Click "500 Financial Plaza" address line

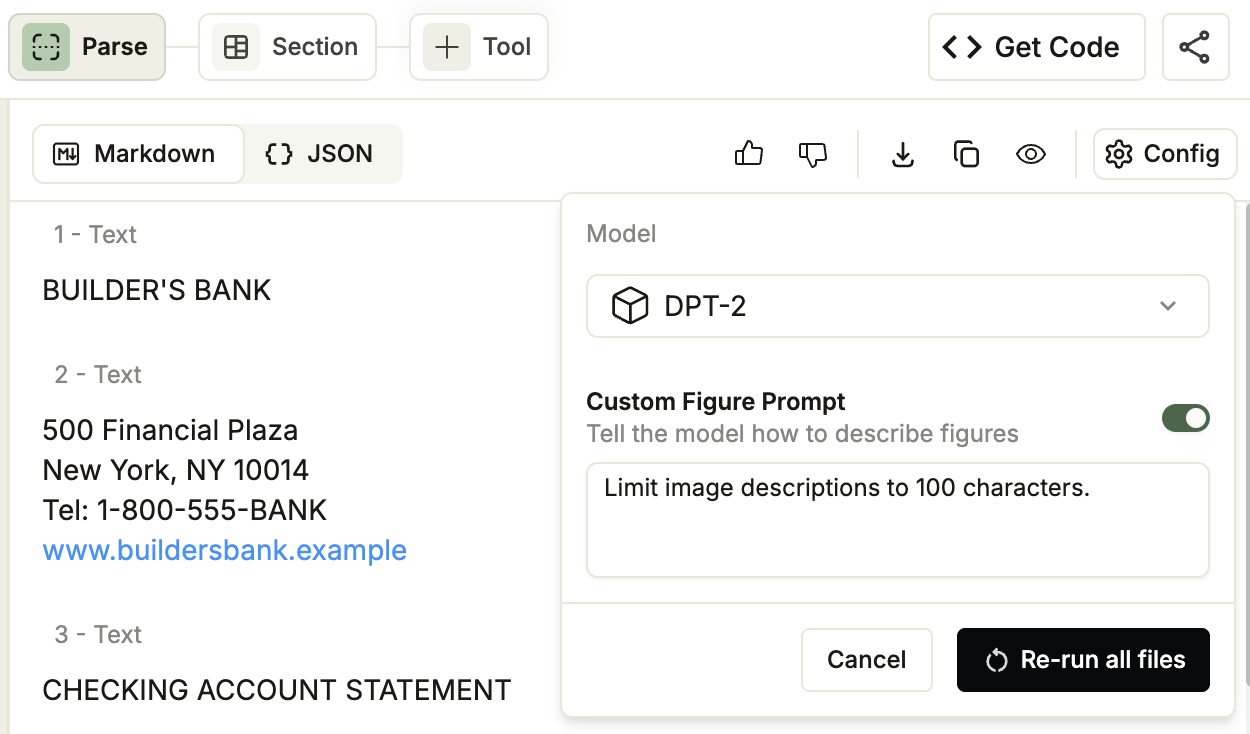[x=171, y=430]
